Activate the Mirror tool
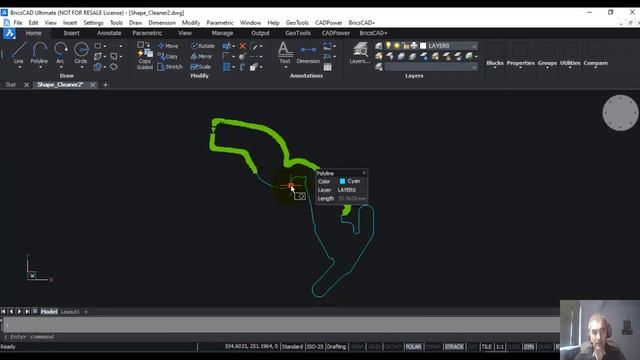 point(201,56)
